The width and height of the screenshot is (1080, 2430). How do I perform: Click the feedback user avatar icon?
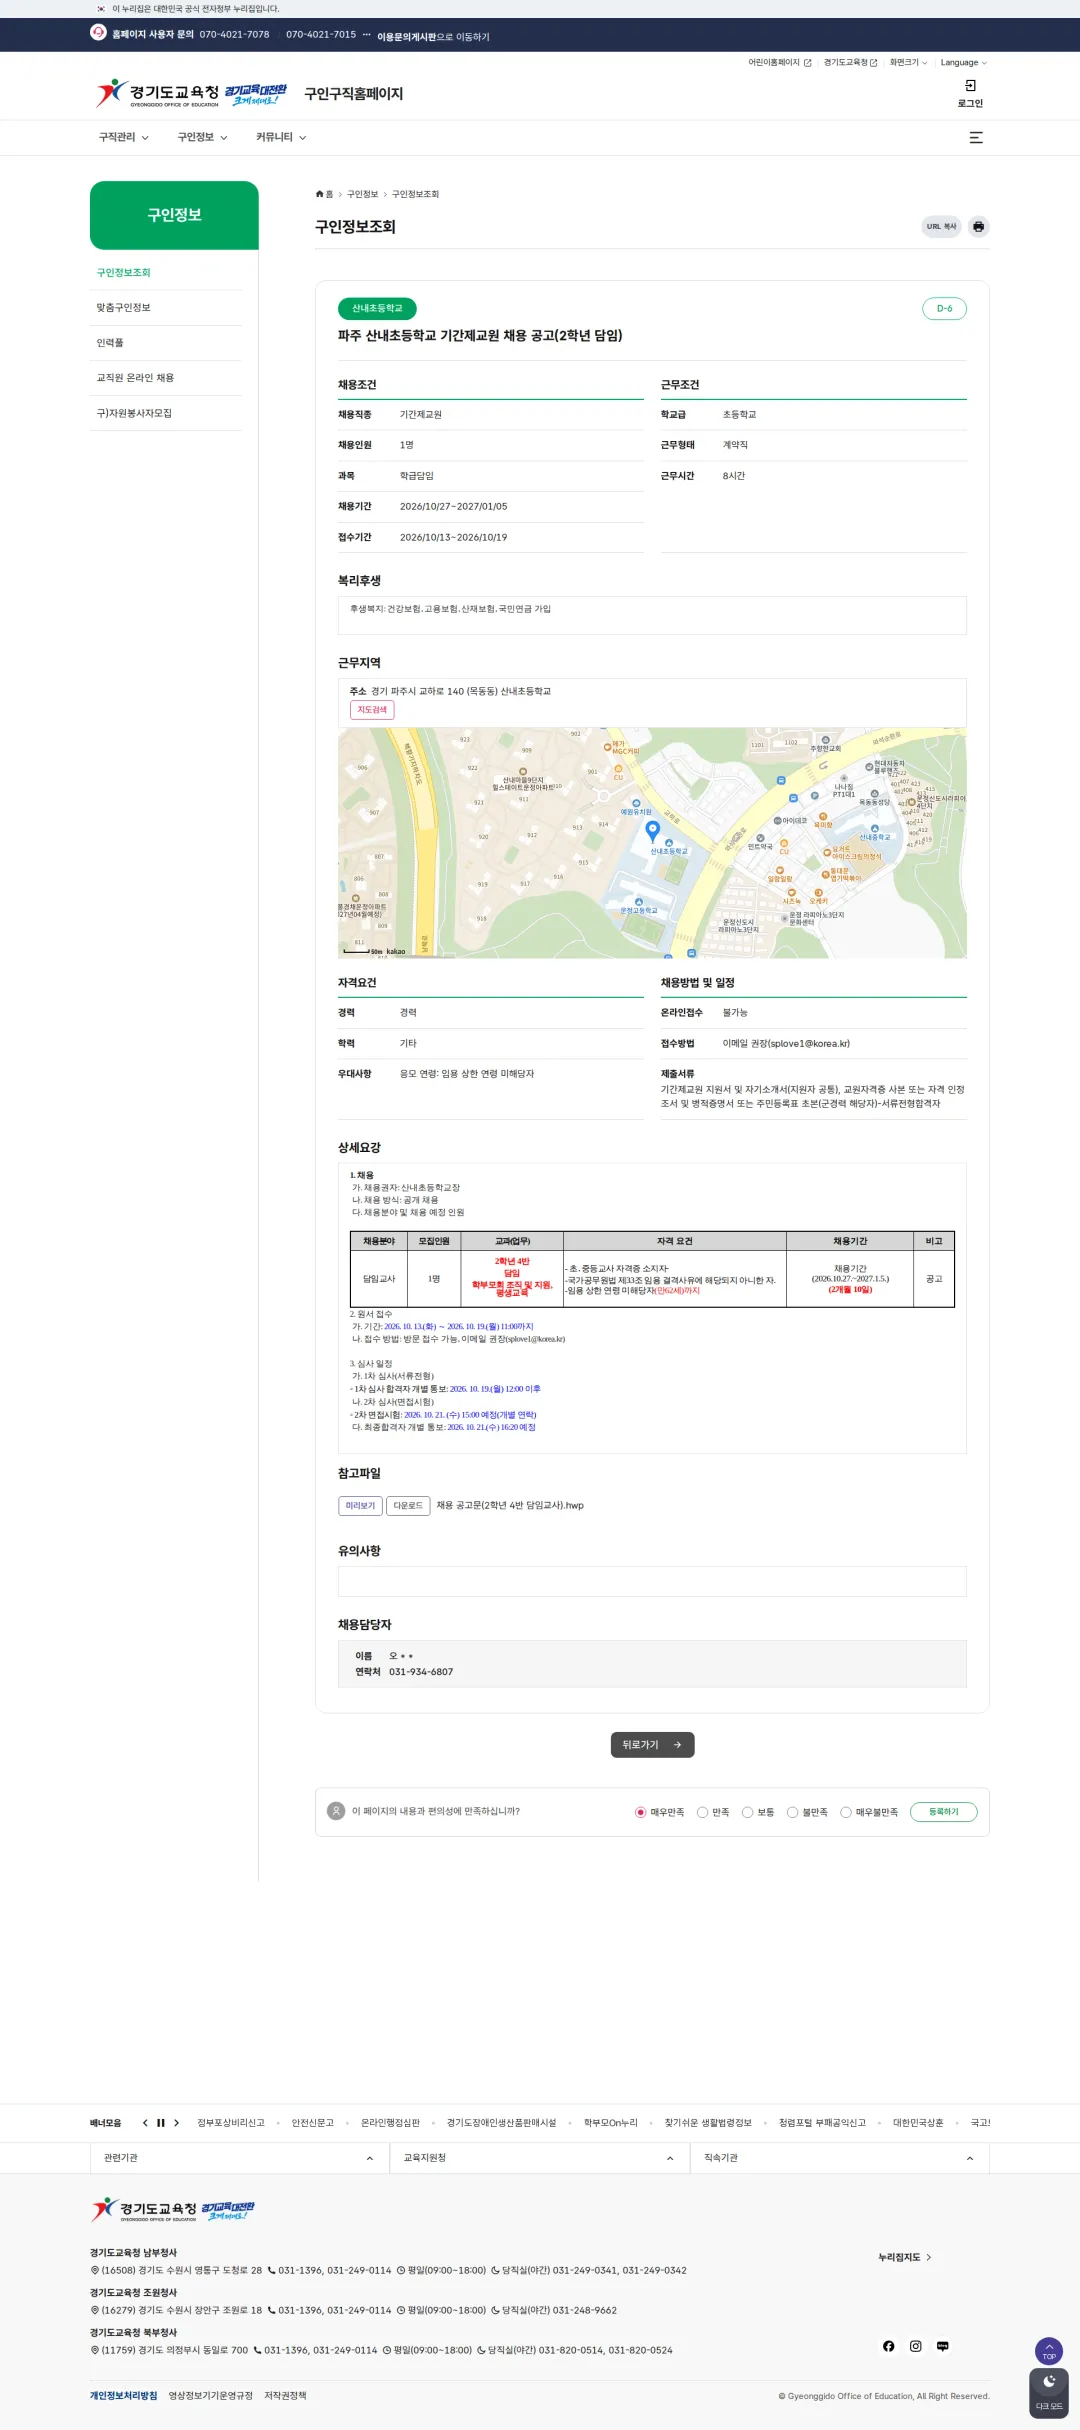coord(336,1811)
